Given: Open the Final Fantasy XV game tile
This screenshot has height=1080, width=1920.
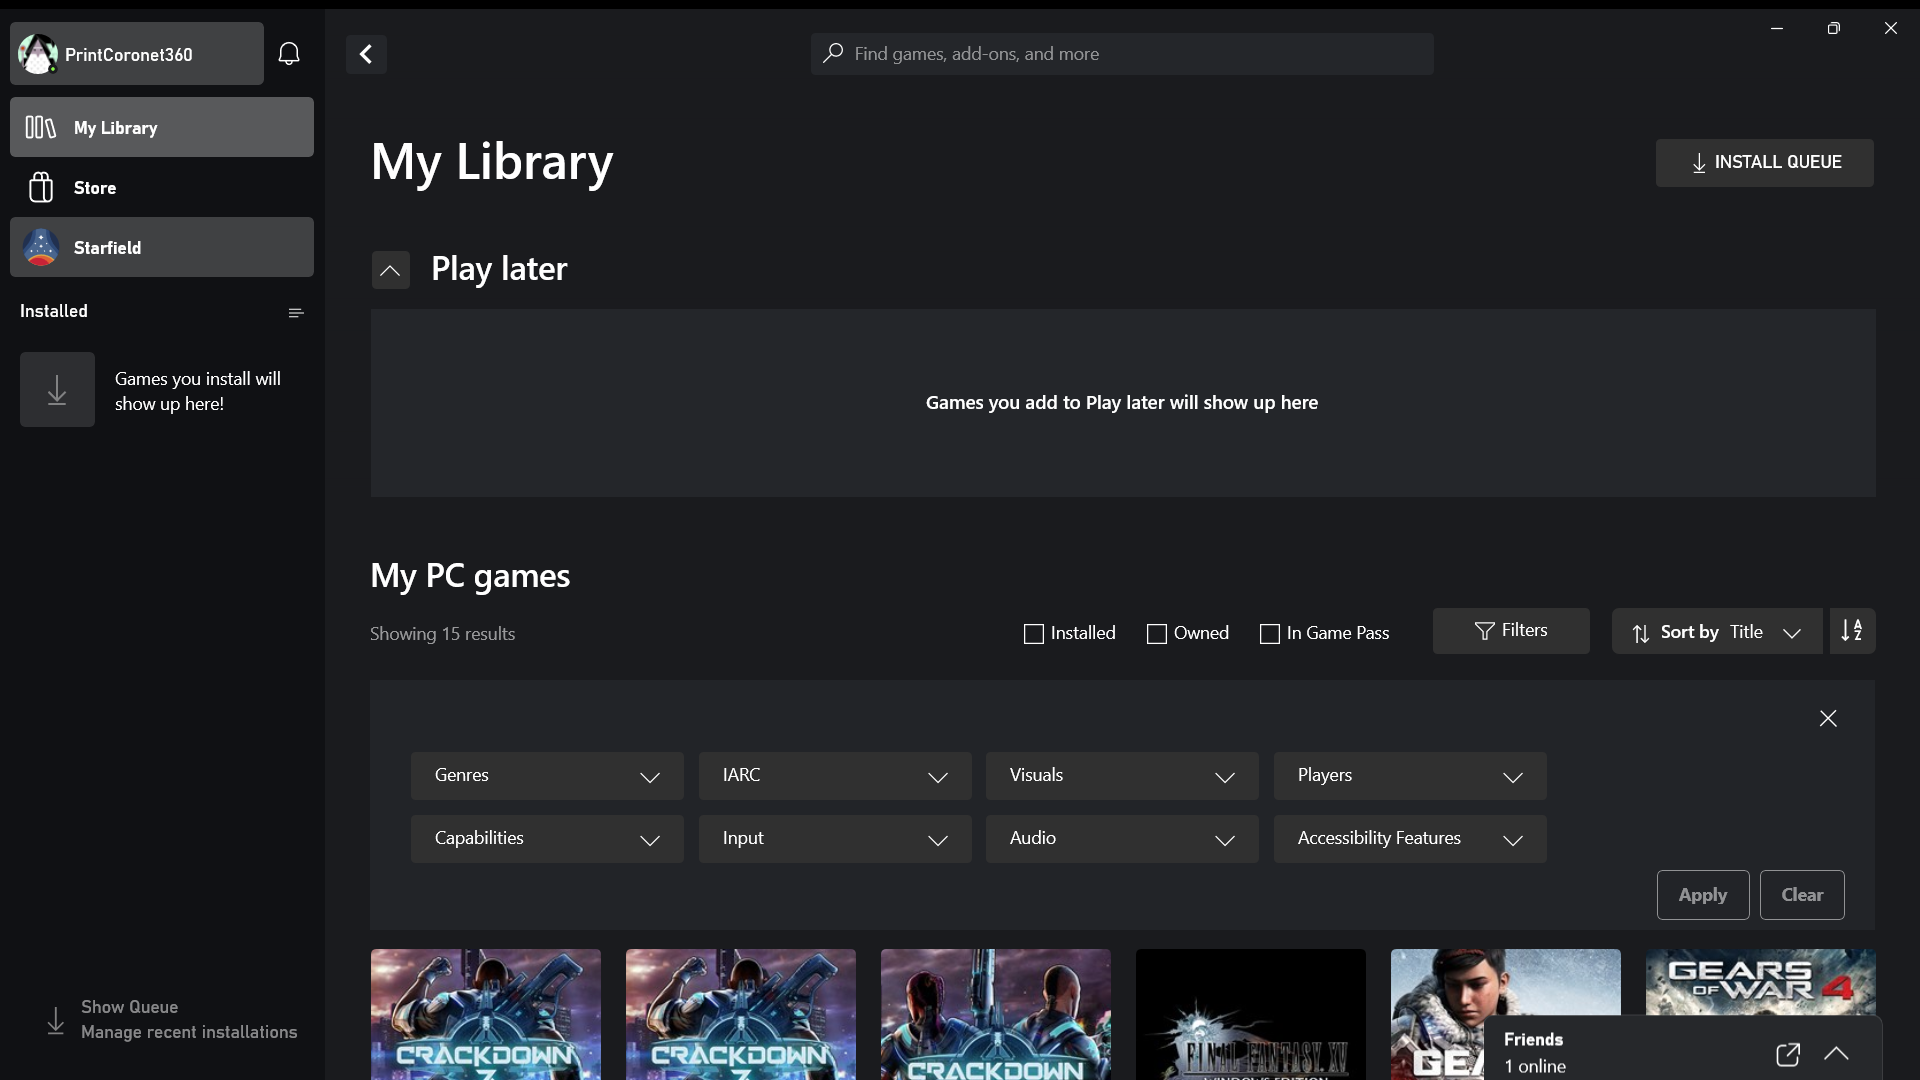Looking at the screenshot, I should (x=1251, y=1014).
